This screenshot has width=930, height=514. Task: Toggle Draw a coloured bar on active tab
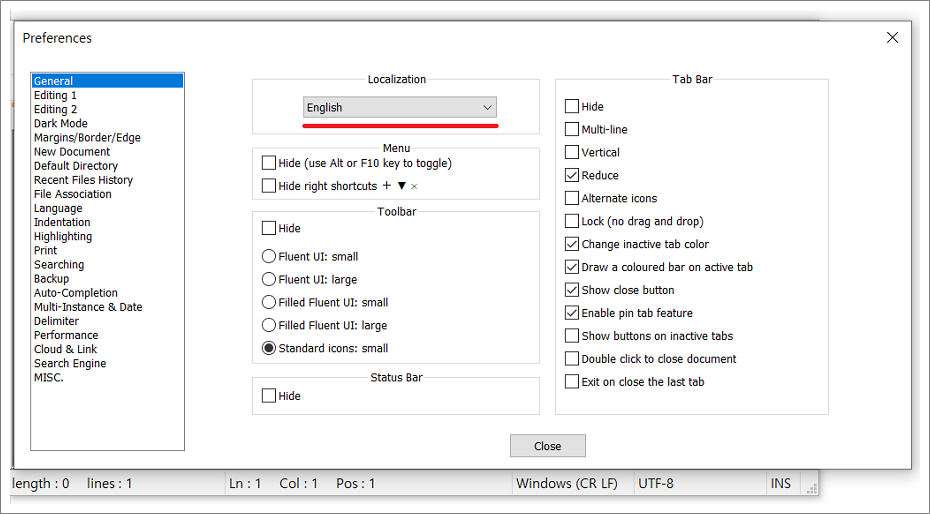click(572, 267)
